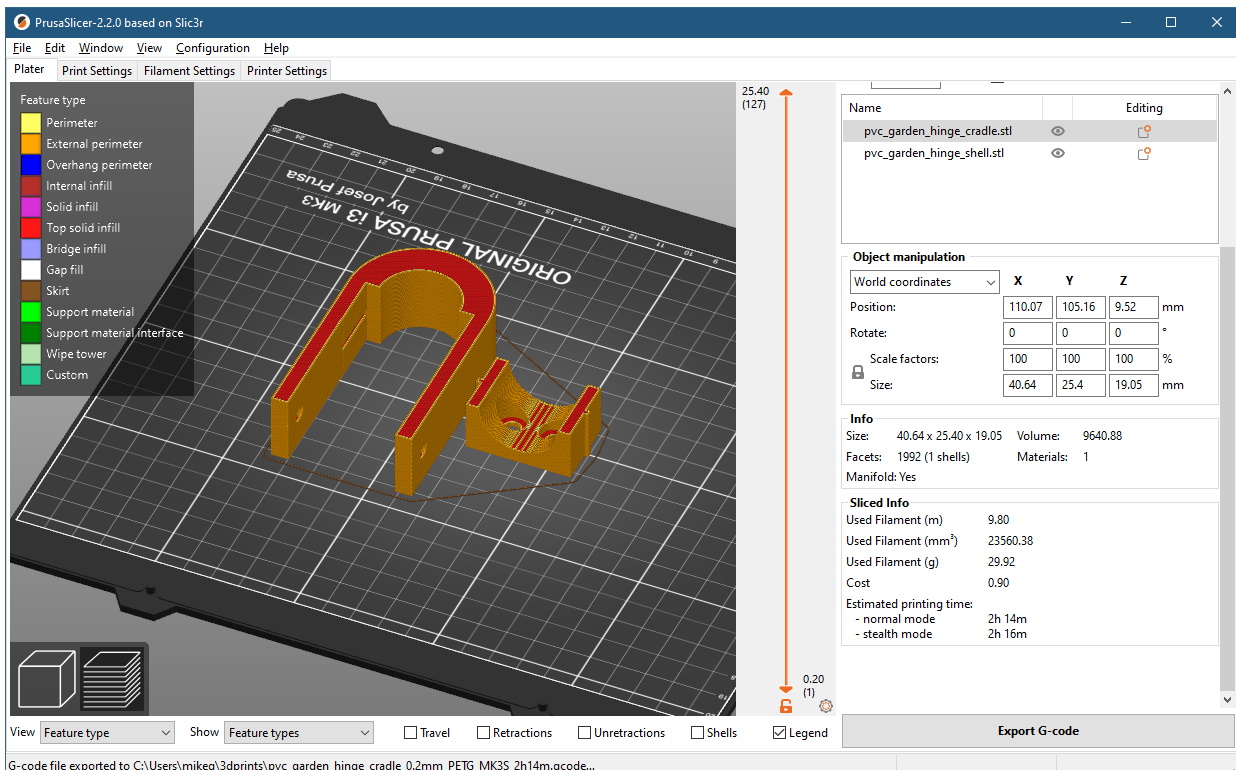Open the Edit menu
This screenshot has width=1236, height=770.
tap(55, 48)
